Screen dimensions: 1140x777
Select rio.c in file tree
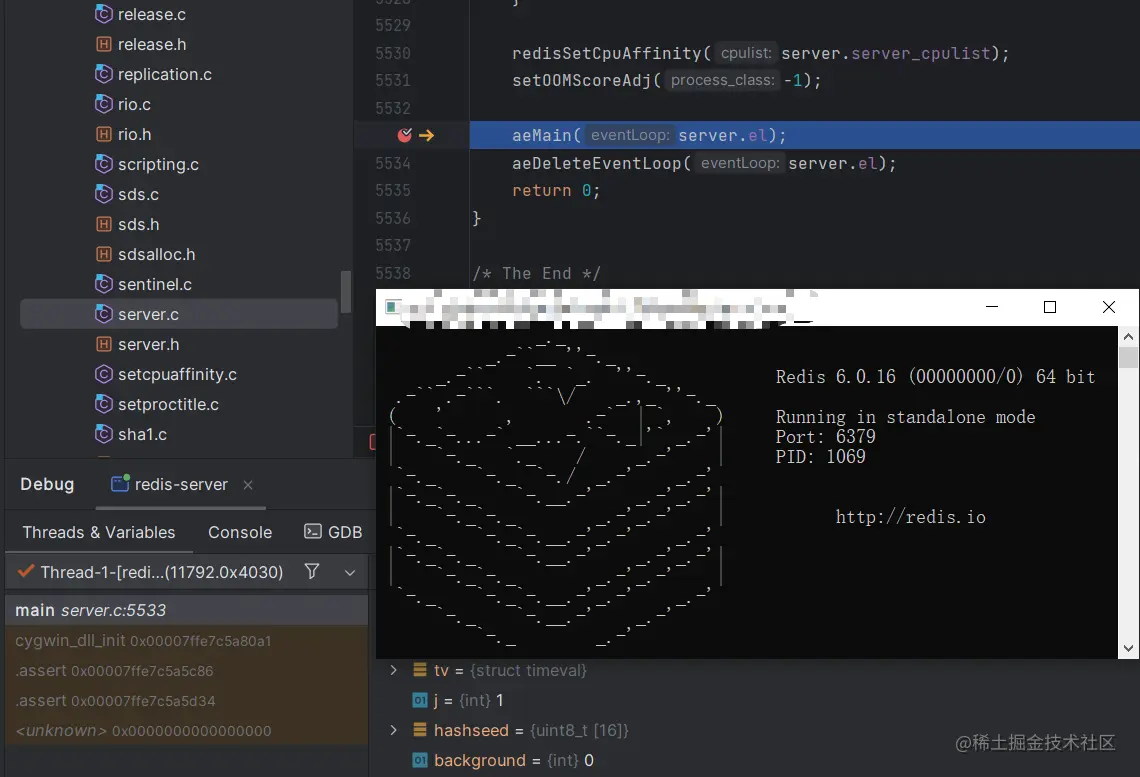(x=135, y=104)
